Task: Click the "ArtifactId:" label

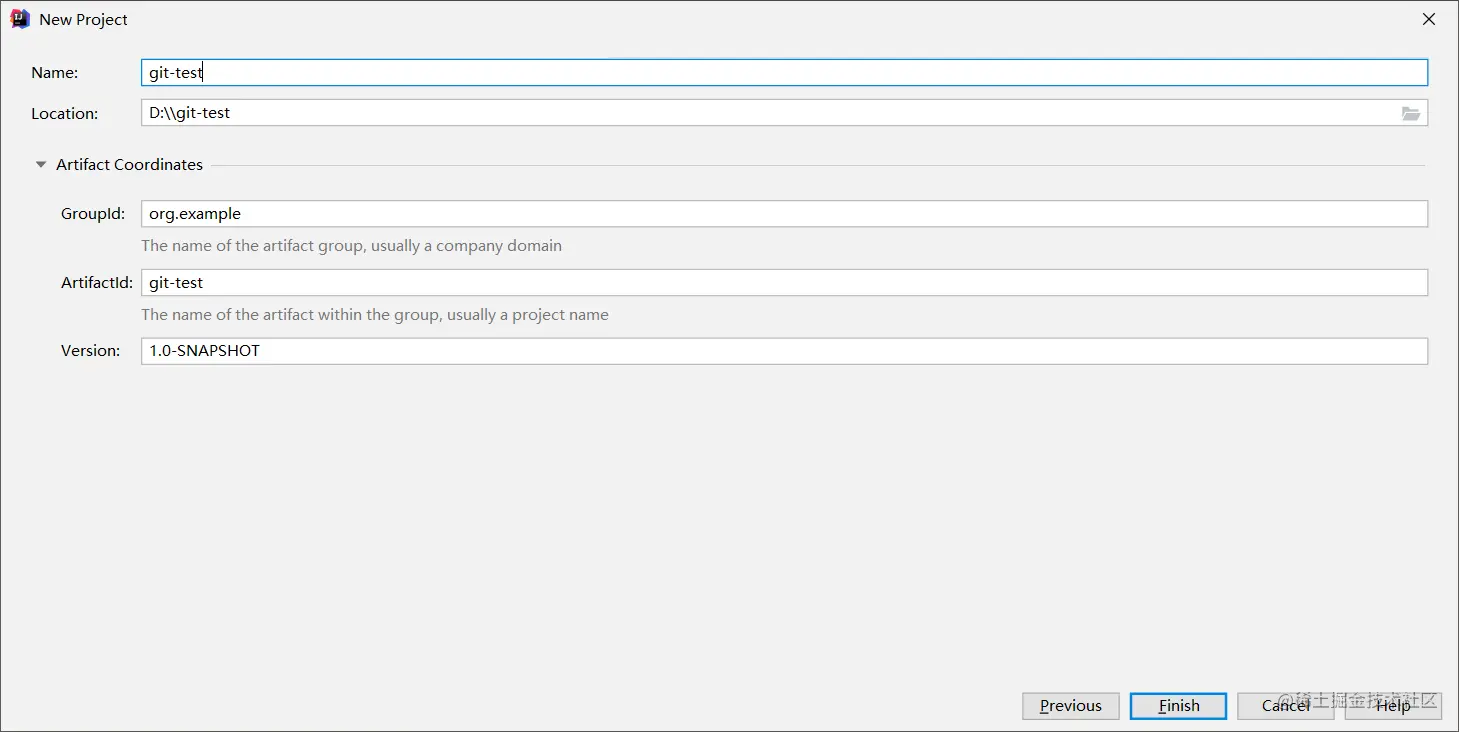Action: click(x=97, y=282)
